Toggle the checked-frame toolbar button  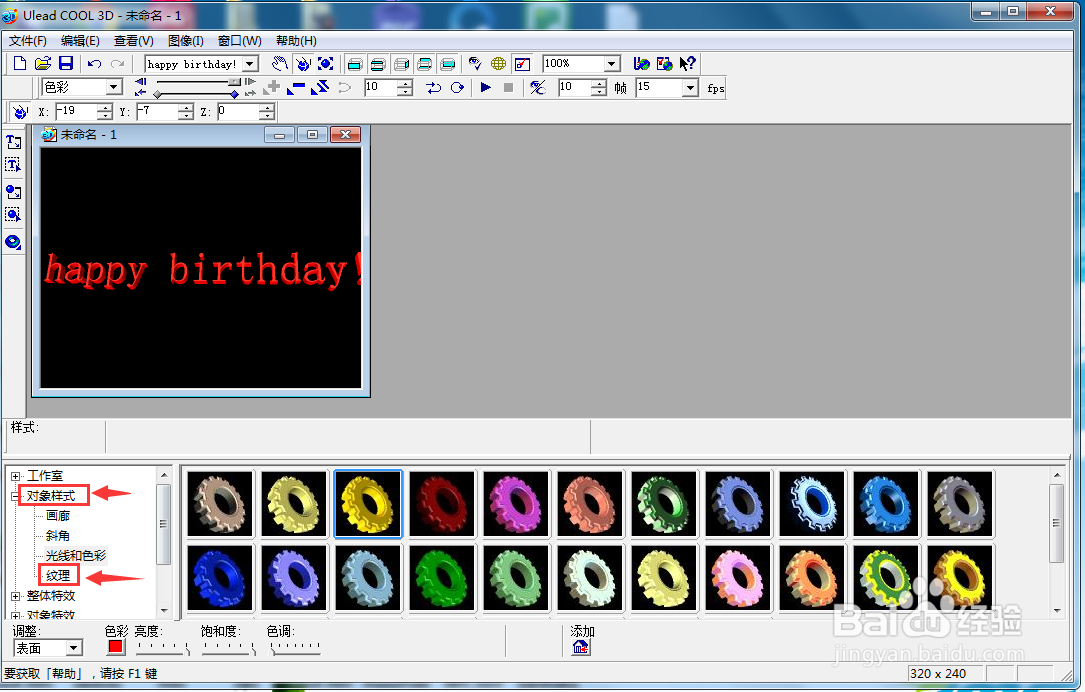(522, 64)
